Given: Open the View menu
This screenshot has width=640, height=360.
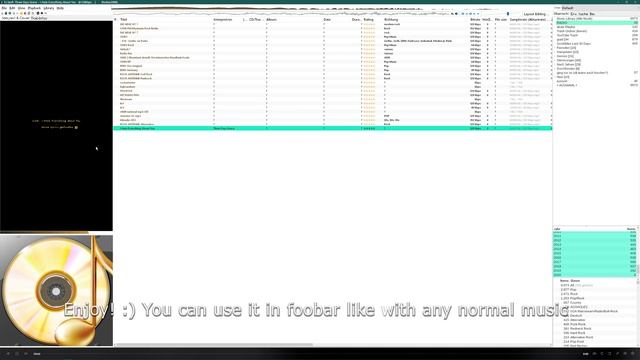Looking at the screenshot, I should point(21,8).
